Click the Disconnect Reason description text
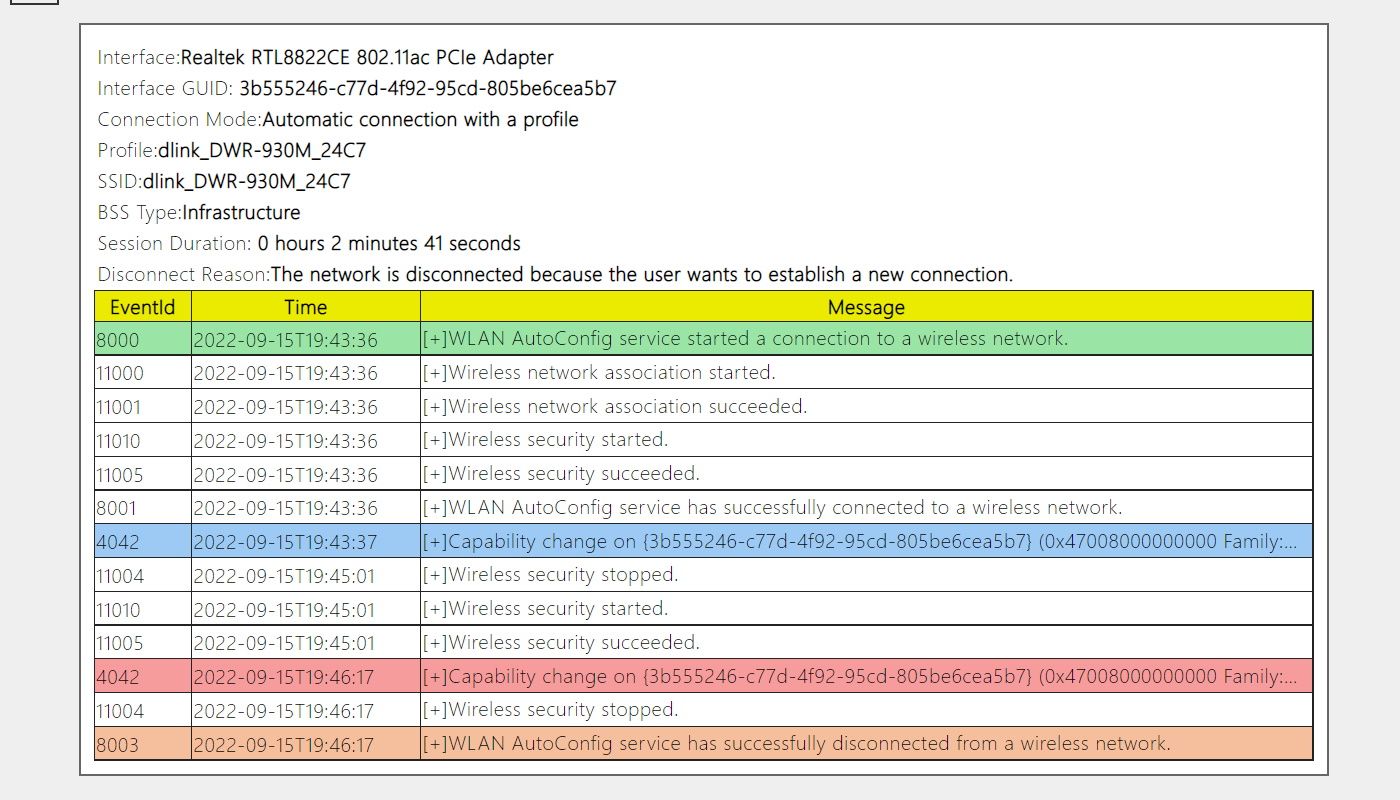 point(642,275)
